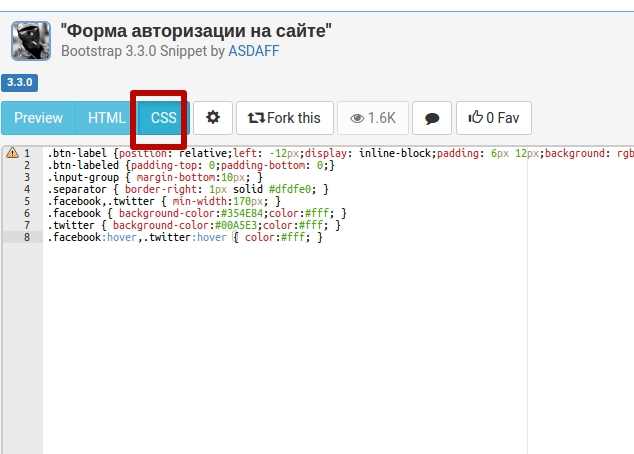Click line number 5 in the gutter
The width and height of the screenshot is (634, 454).
coord(27,201)
